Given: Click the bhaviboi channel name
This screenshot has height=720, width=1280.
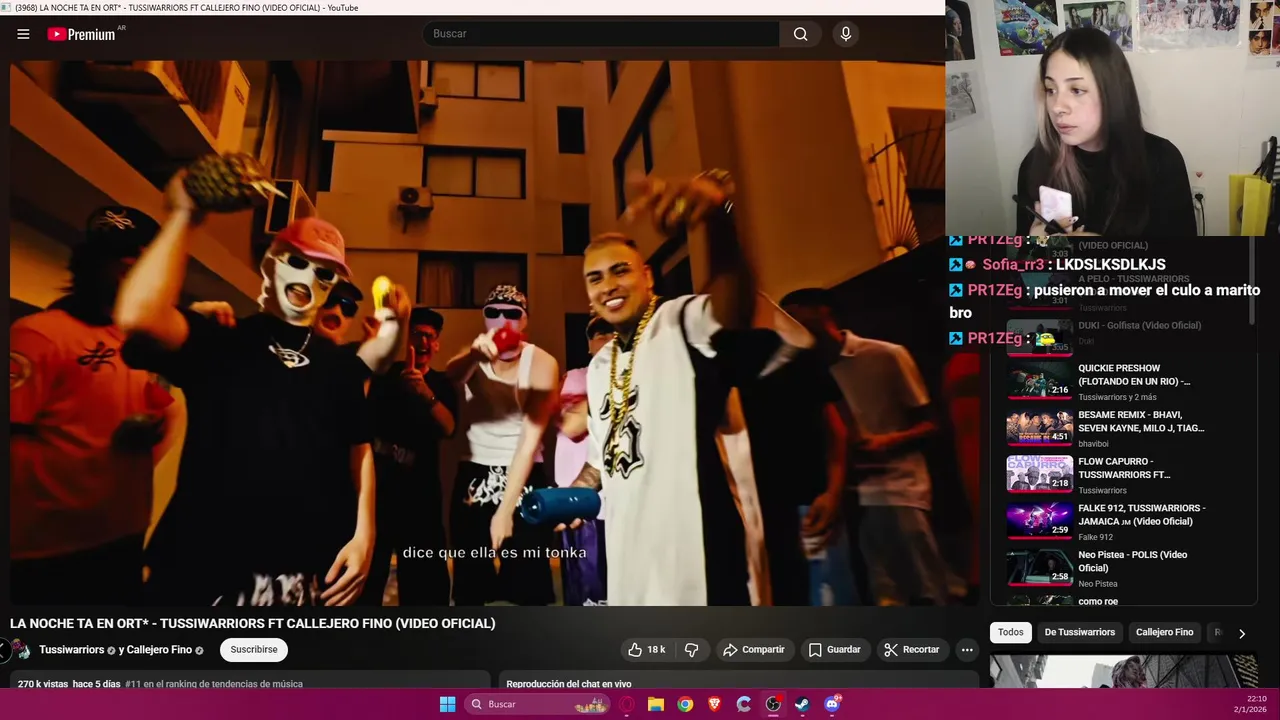Looking at the screenshot, I should click(x=1093, y=444).
